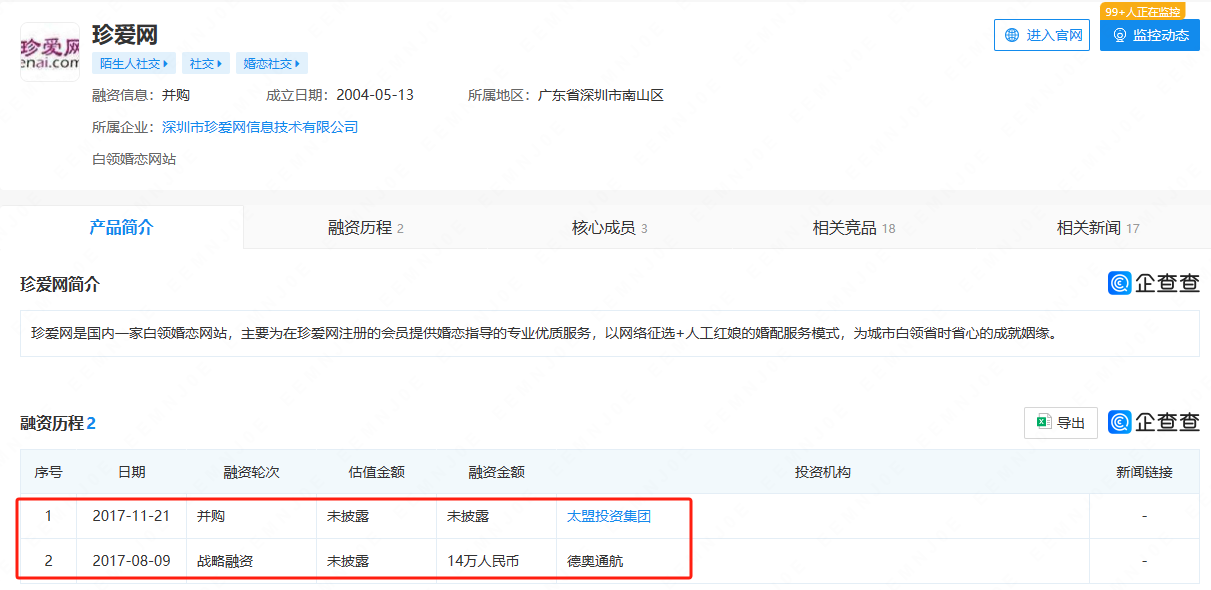
Task: Click the 日期 column header
Action: coord(131,472)
